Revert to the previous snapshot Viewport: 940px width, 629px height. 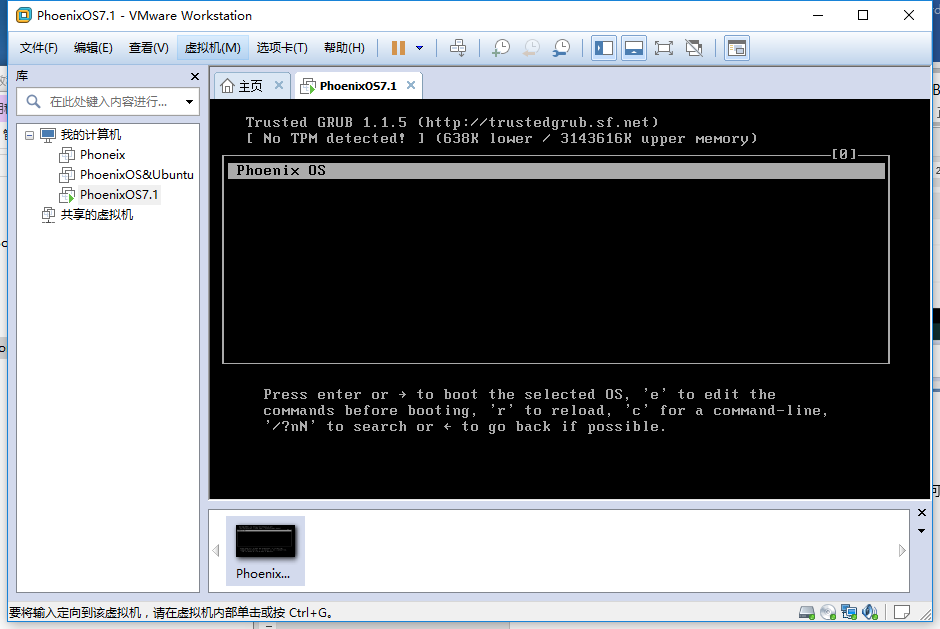coord(531,48)
